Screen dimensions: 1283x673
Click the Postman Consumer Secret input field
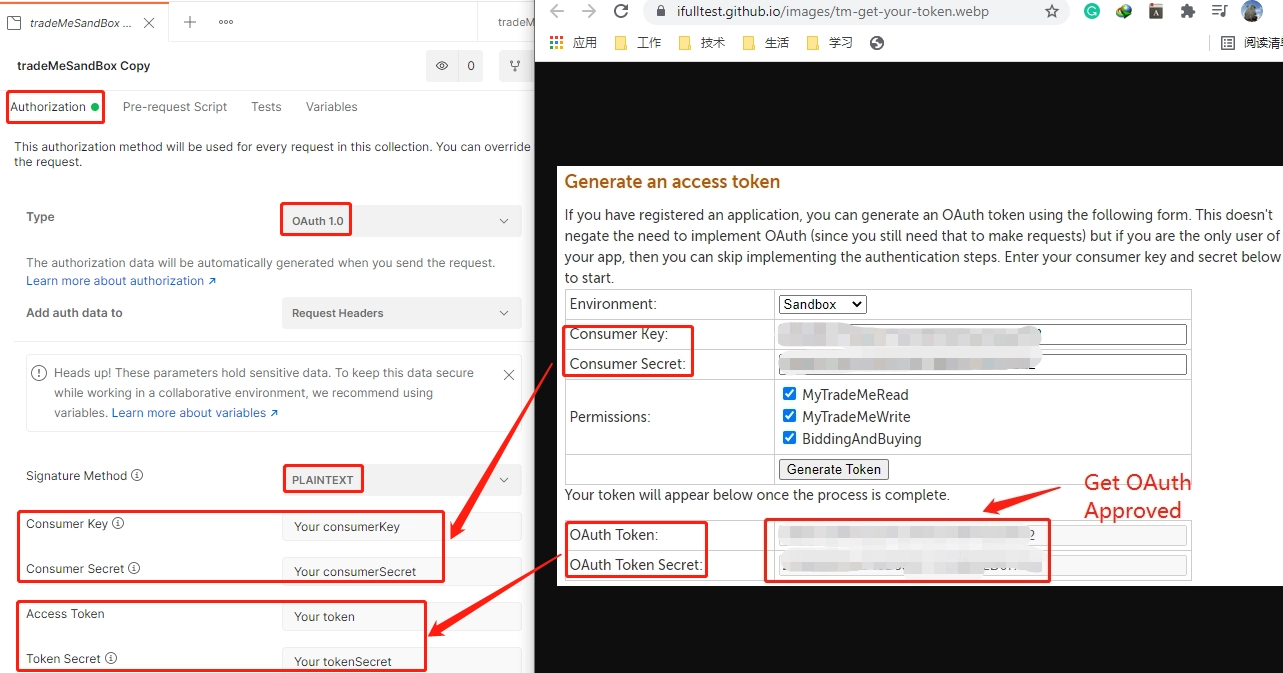click(402, 572)
